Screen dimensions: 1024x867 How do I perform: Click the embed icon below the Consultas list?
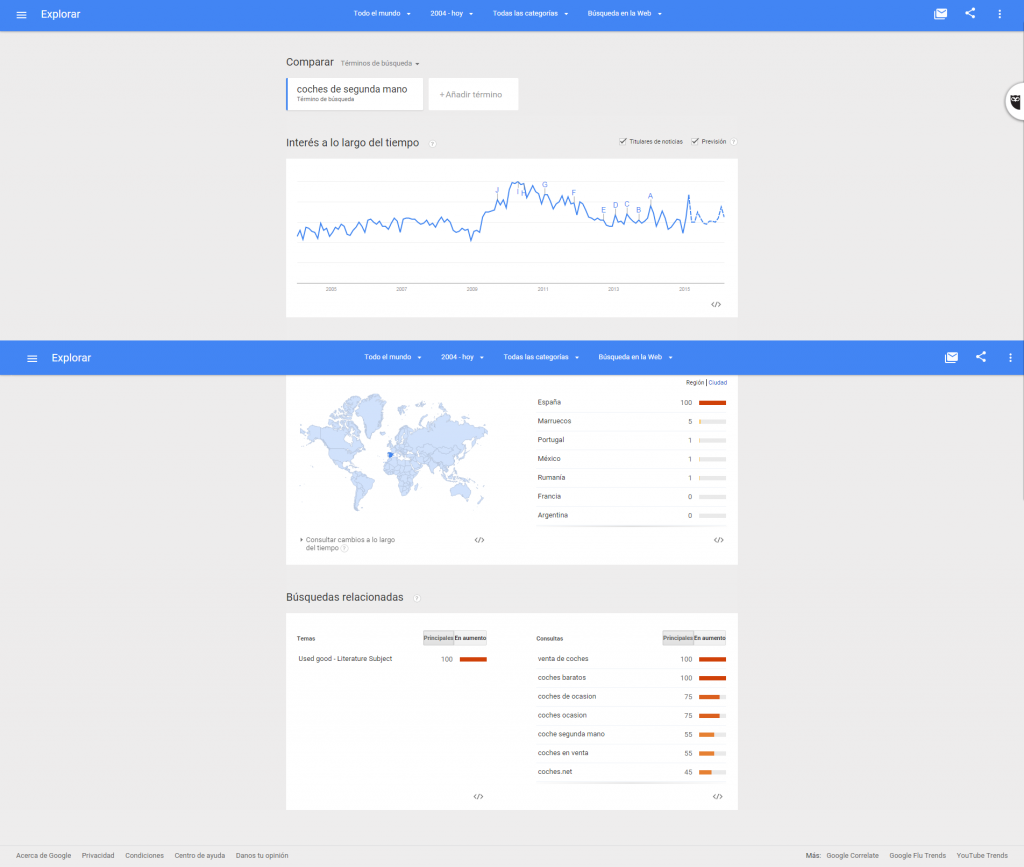coord(717,797)
